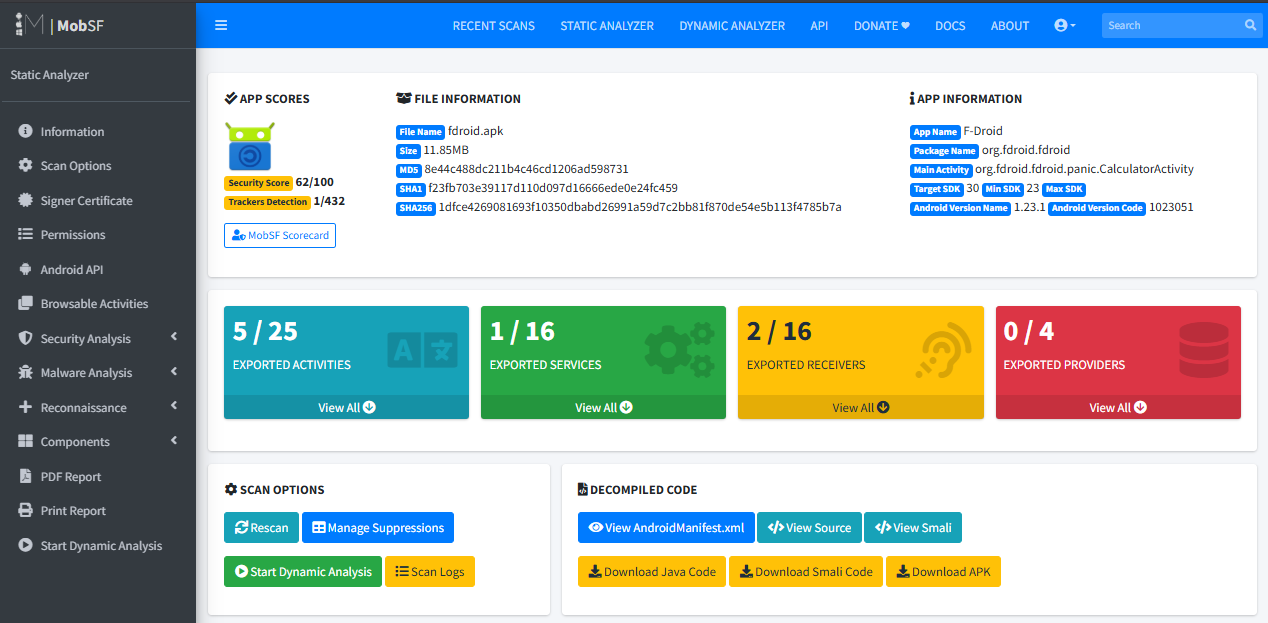Open Browsable Activities in sidebar
This screenshot has width=1268, height=623.
coord(94,303)
